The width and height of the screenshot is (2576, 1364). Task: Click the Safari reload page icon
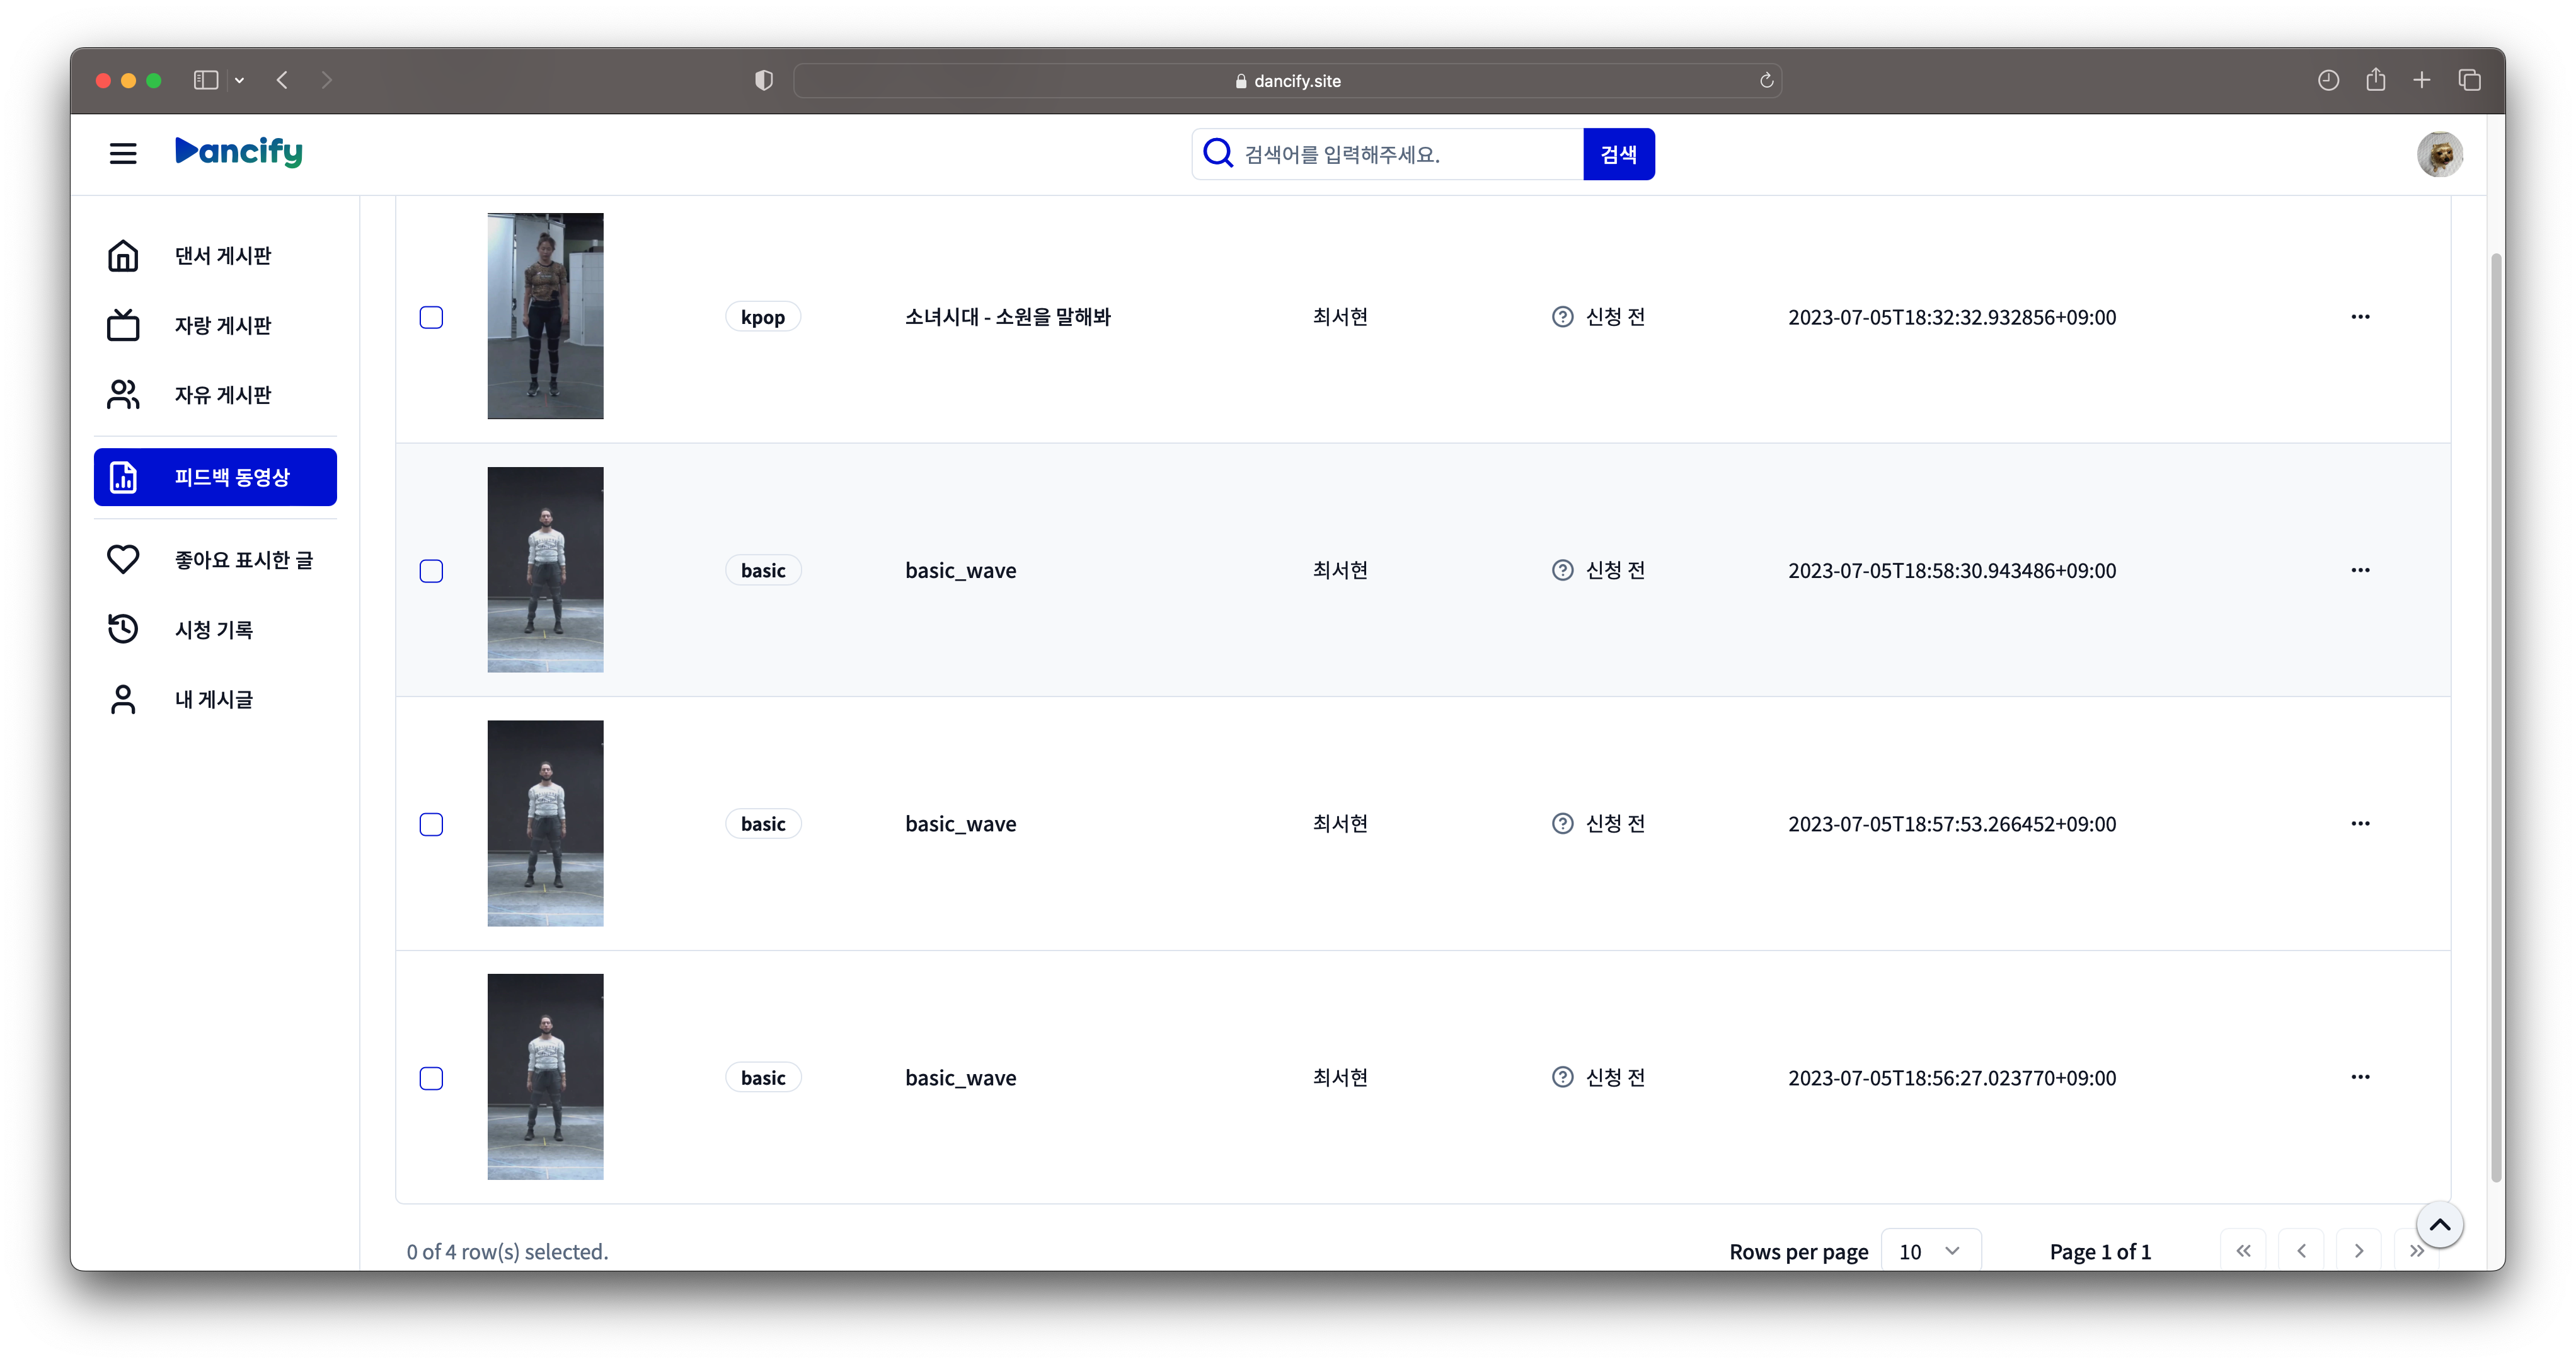point(1766,81)
